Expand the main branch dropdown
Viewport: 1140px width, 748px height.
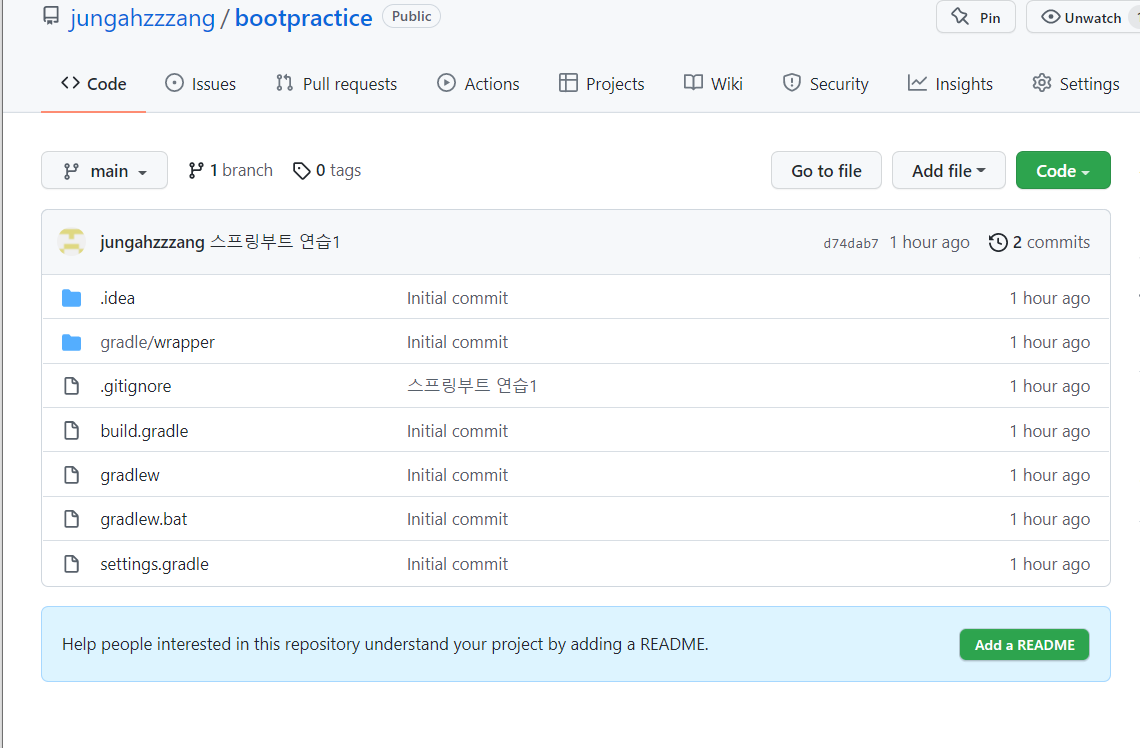click(105, 170)
